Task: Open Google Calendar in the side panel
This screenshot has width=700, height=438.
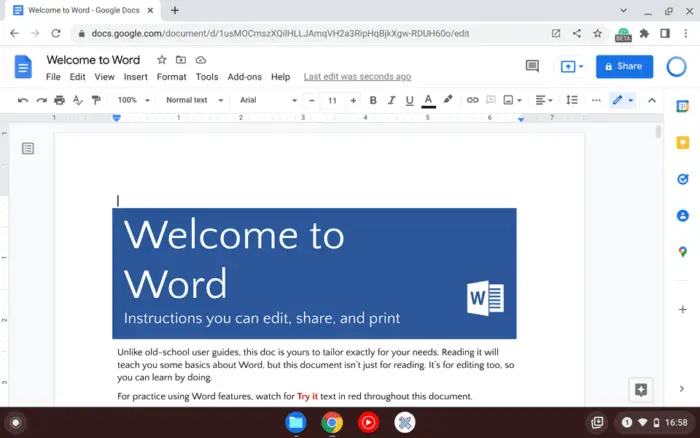Action: coord(683,106)
